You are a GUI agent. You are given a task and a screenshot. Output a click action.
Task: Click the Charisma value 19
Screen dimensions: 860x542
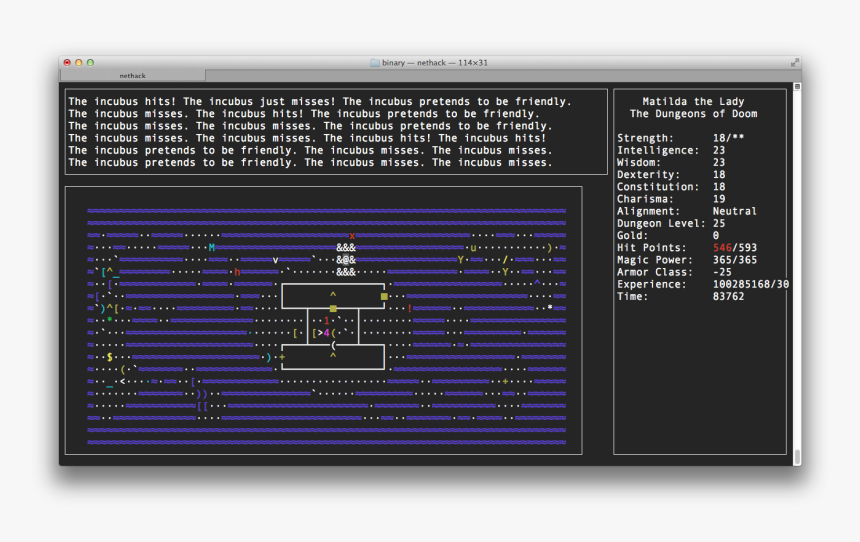pos(719,199)
